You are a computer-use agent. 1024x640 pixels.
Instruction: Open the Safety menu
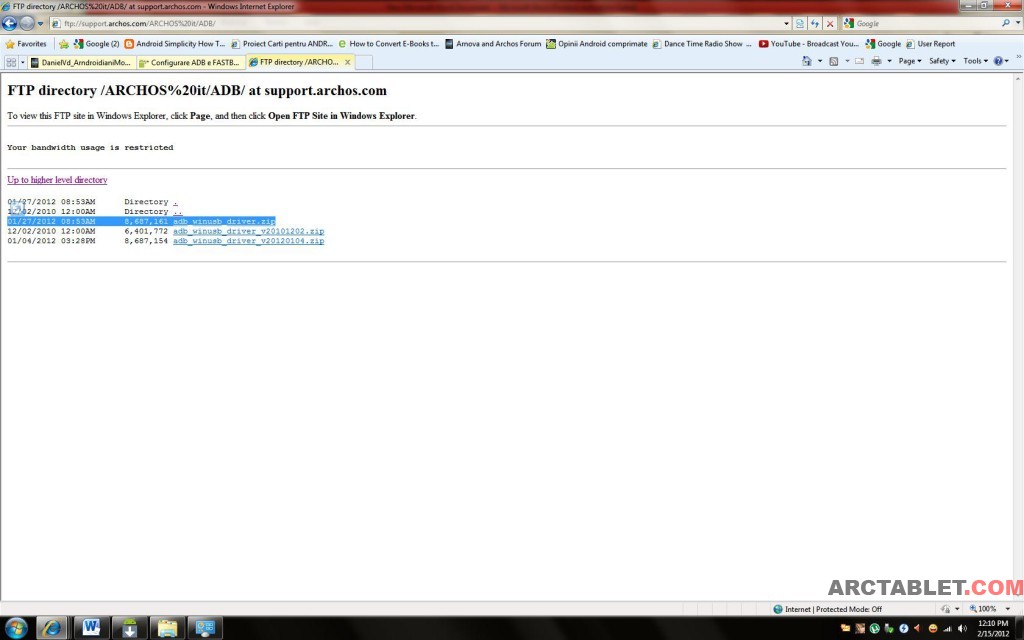pos(942,61)
